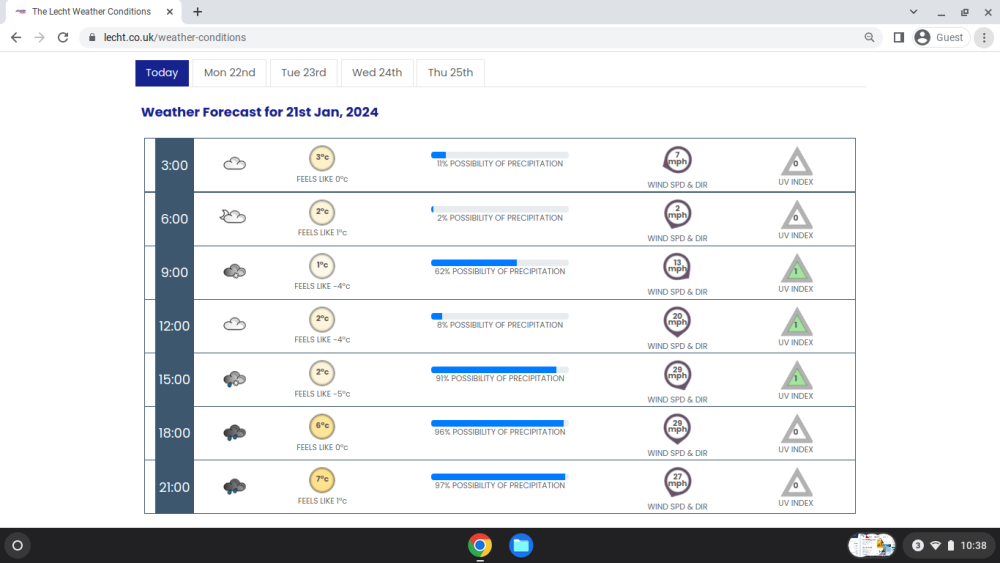The width and height of the screenshot is (1000, 563).
Task: Click the 1°c temperature badge at 9:00
Action: coord(322,265)
